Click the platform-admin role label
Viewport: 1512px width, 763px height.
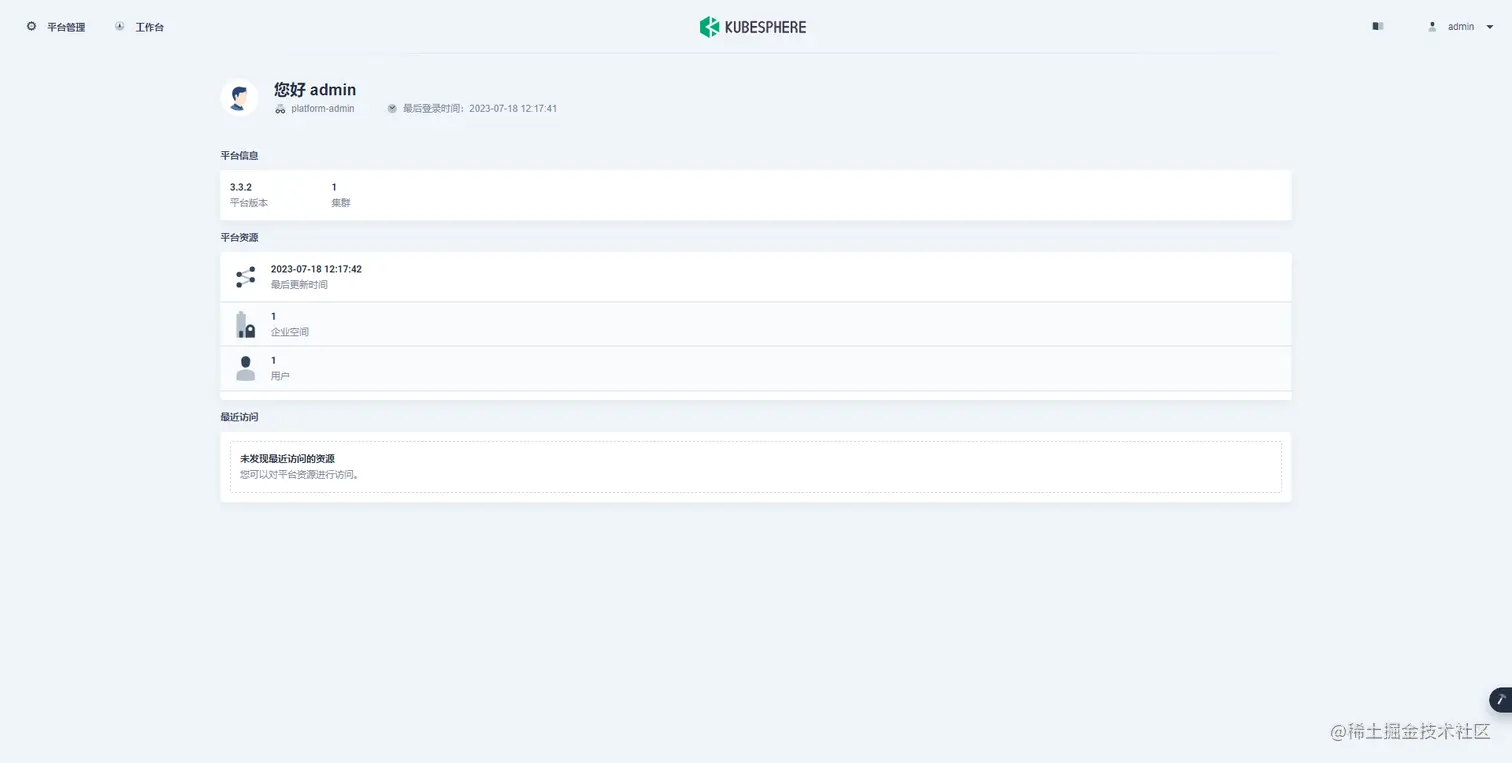(323, 108)
